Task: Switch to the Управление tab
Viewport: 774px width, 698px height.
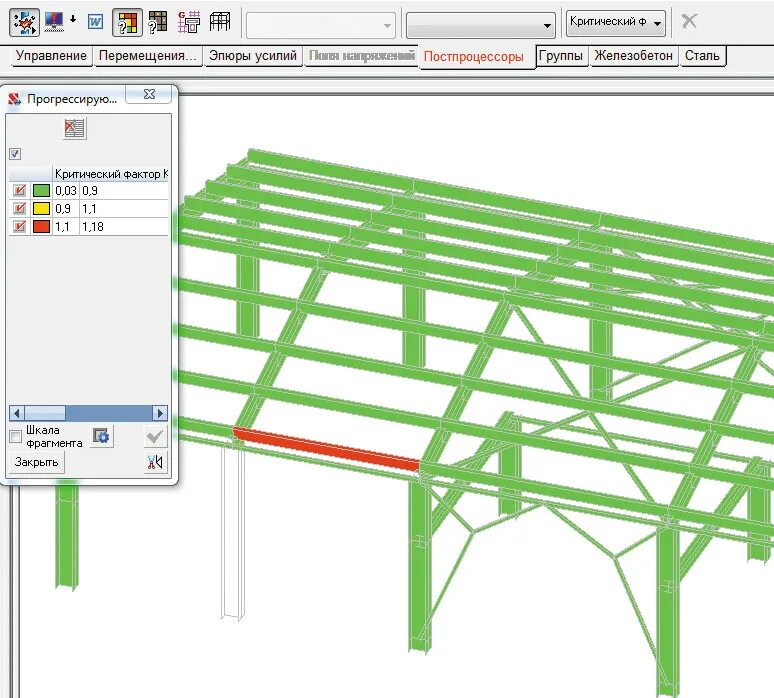Action: click(x=51, y=56)
